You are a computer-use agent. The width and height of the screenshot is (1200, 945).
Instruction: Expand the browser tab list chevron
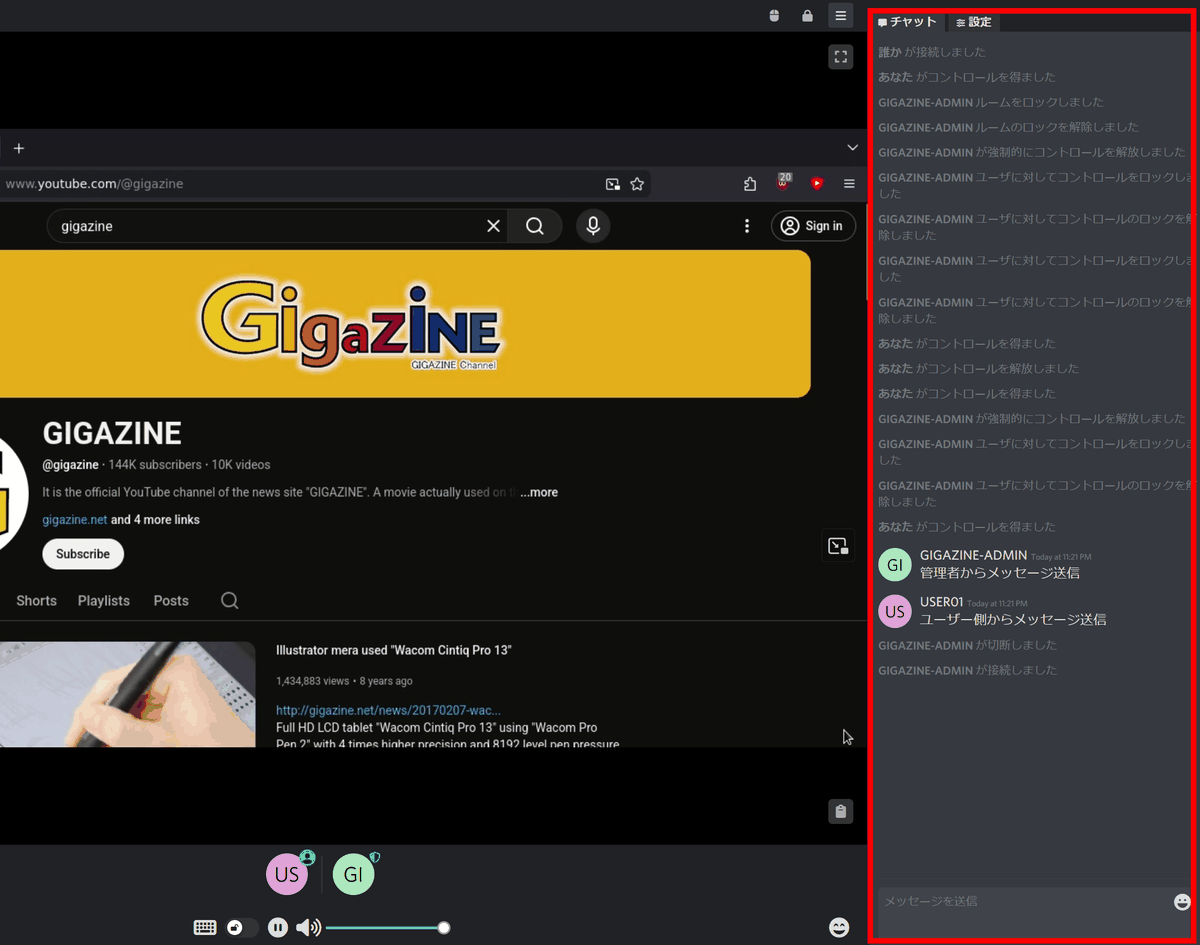click(x=852, y=148)
